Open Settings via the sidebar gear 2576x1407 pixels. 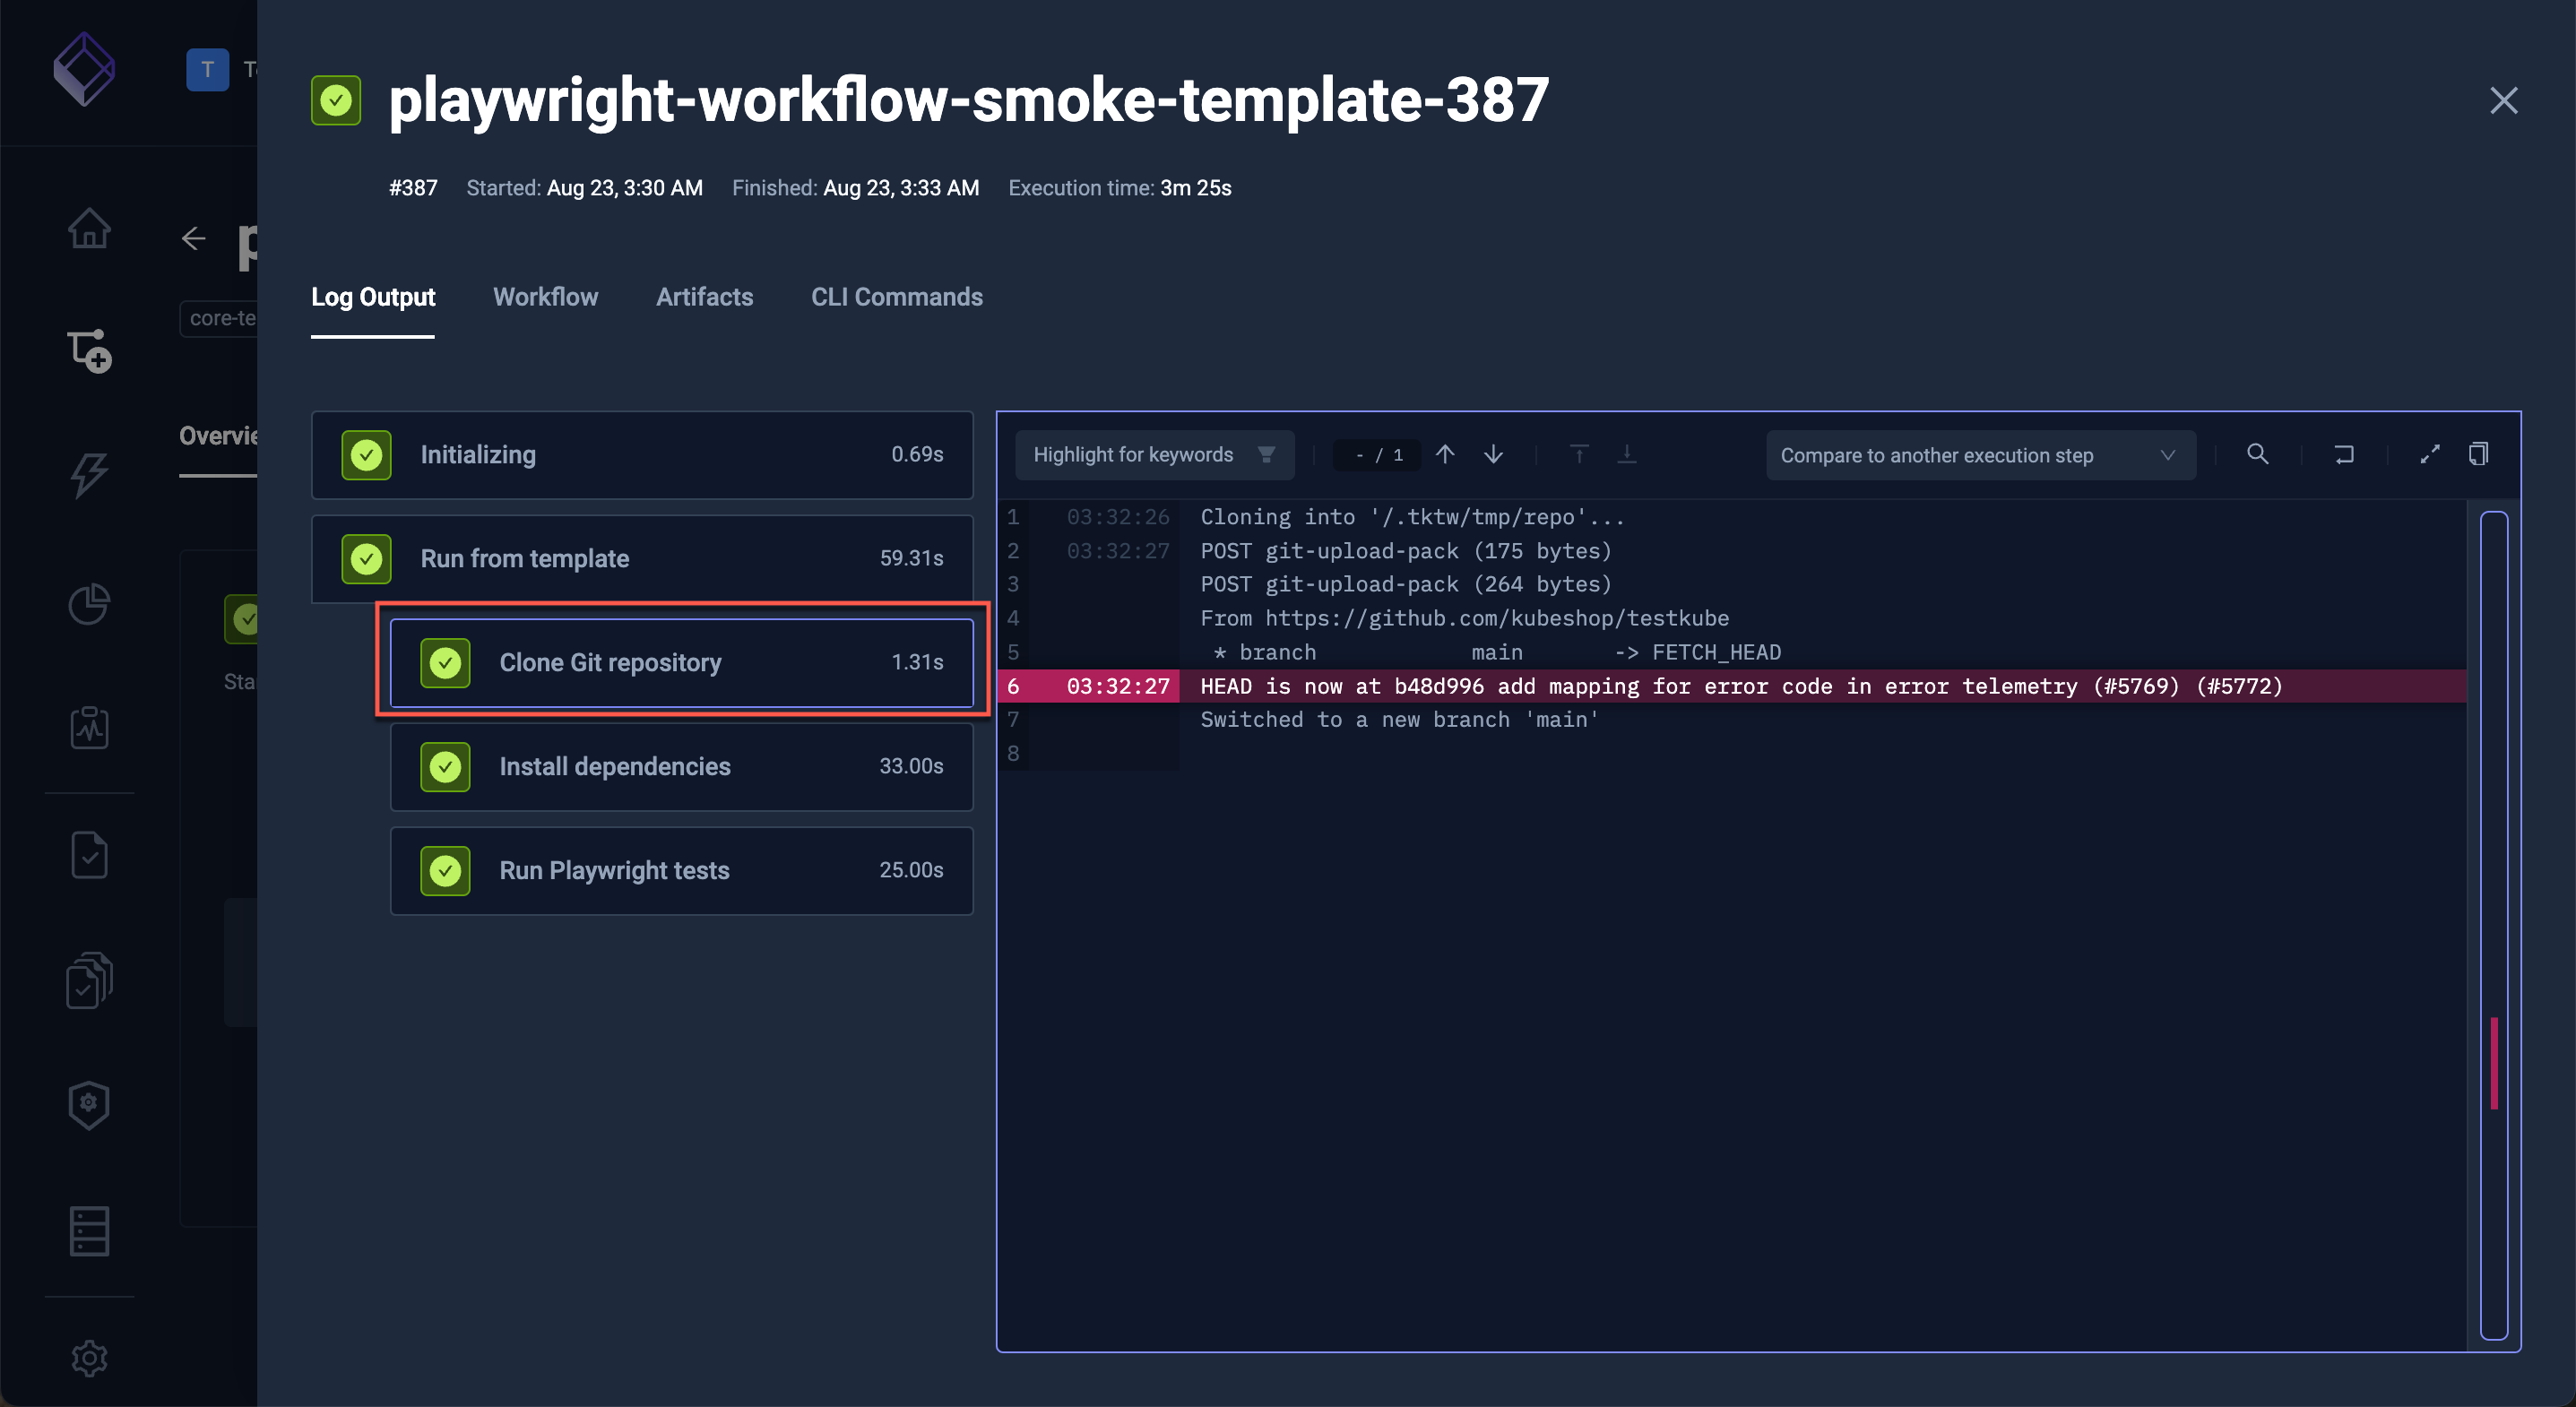click(x=89, y=1358)
